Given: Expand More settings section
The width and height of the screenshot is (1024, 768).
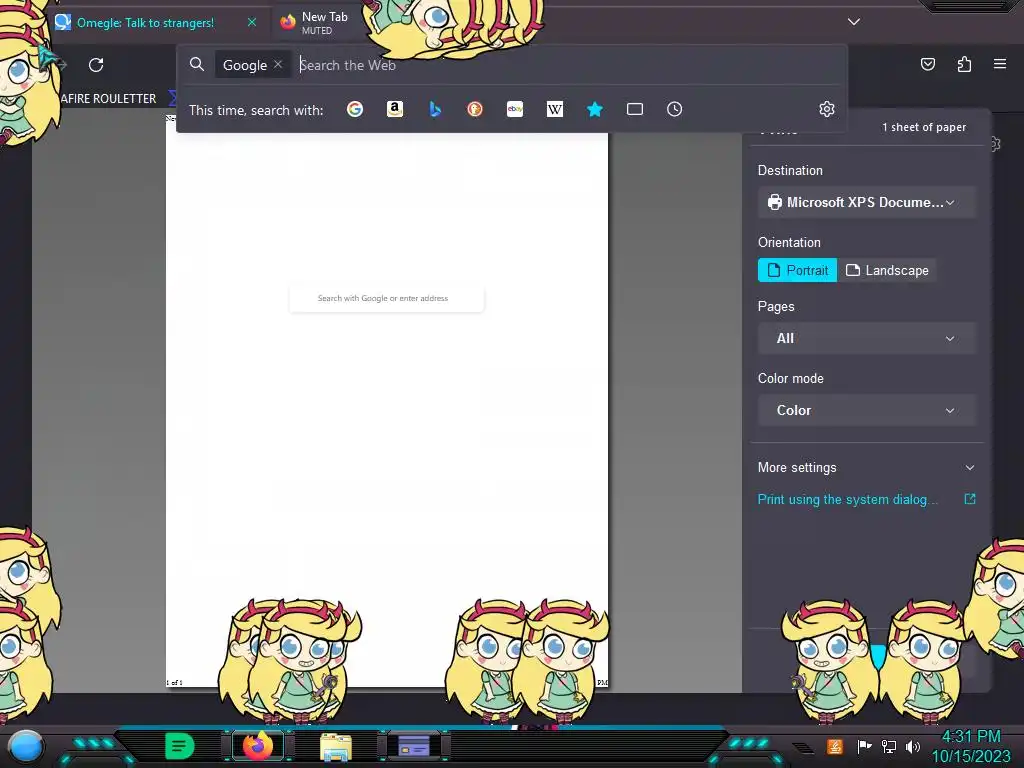Looking at the screenshot, I should [x=867, y=468].
